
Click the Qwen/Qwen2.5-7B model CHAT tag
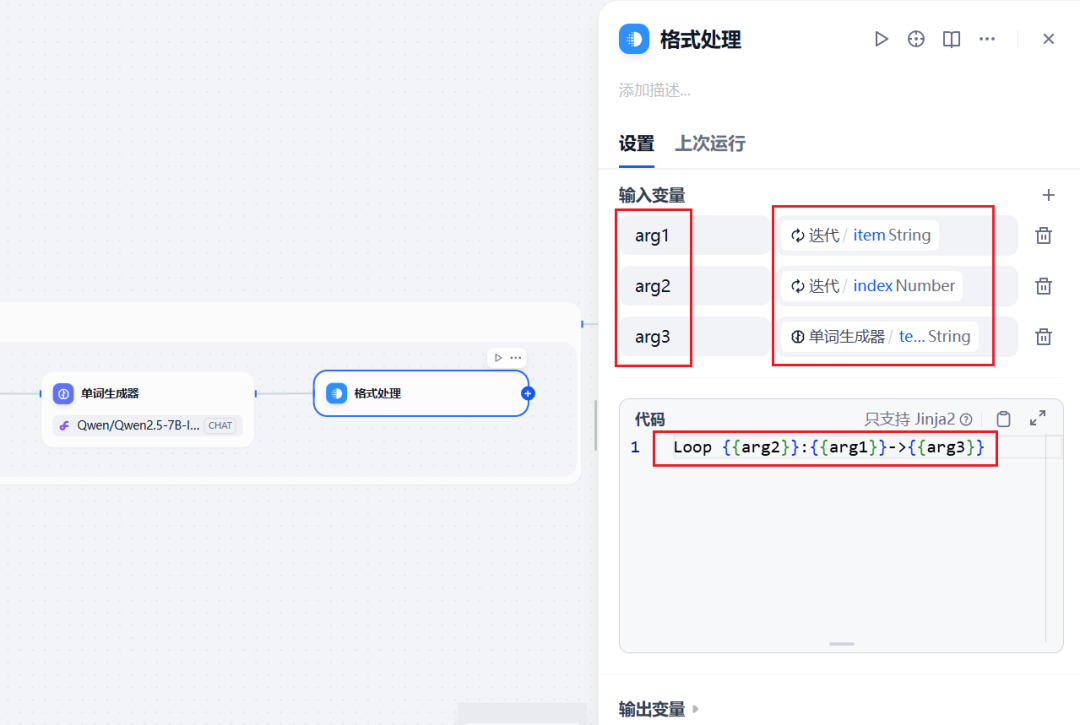148,425
